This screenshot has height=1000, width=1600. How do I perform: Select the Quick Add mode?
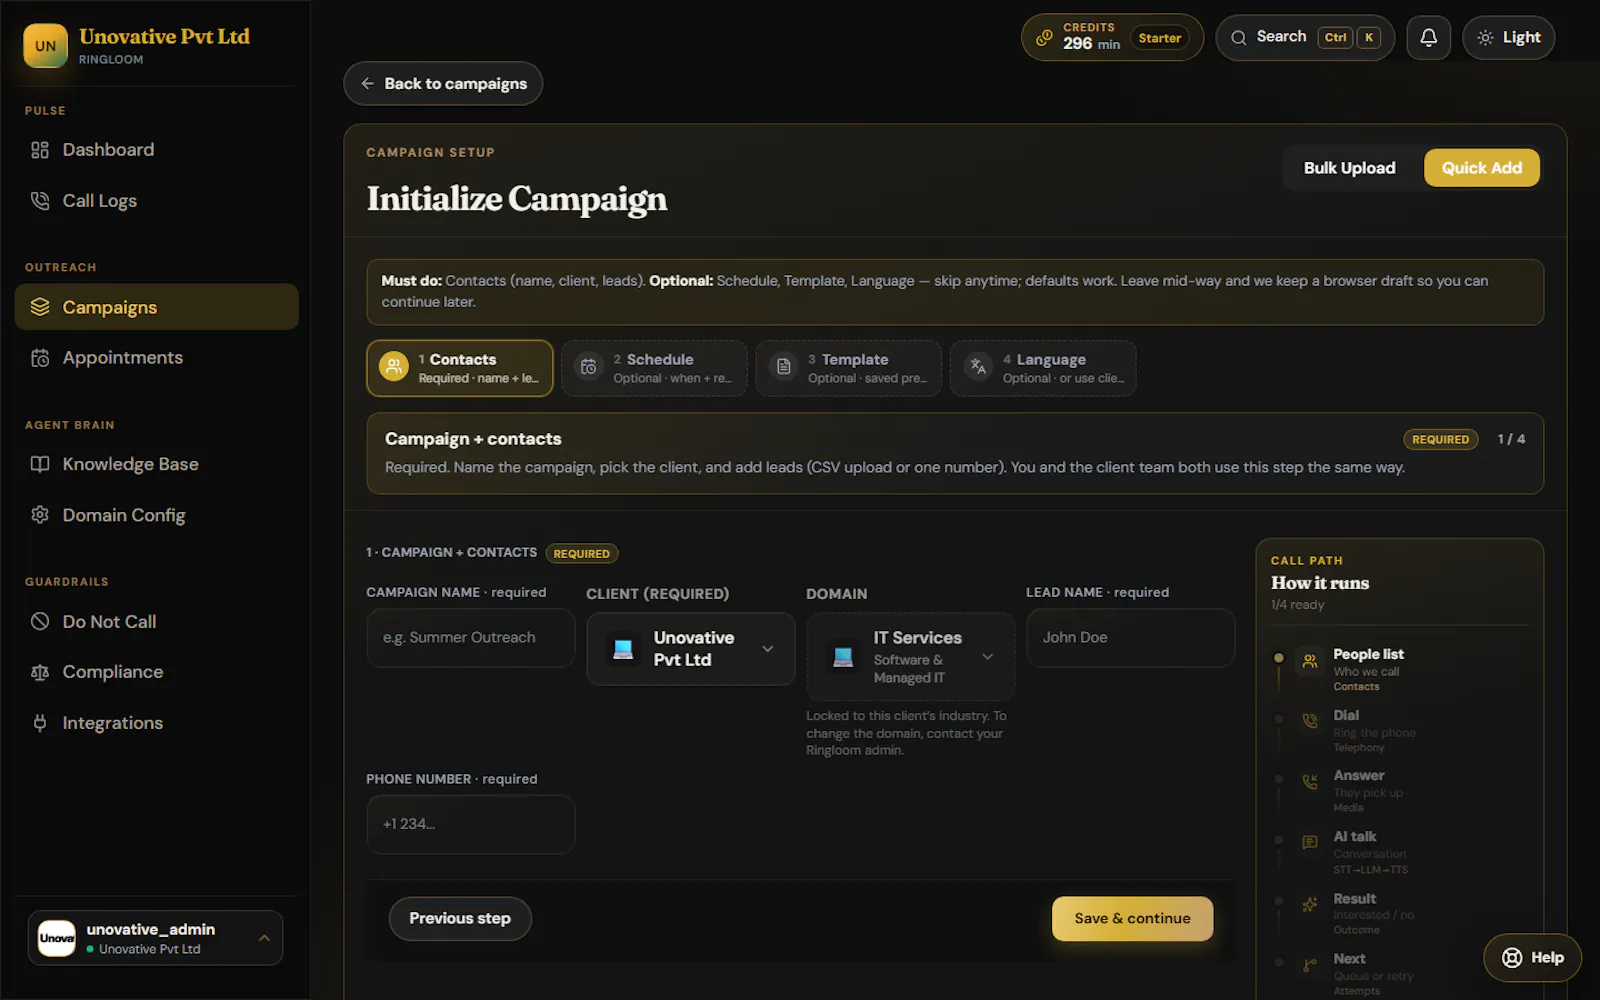[x=1481, y=168]
